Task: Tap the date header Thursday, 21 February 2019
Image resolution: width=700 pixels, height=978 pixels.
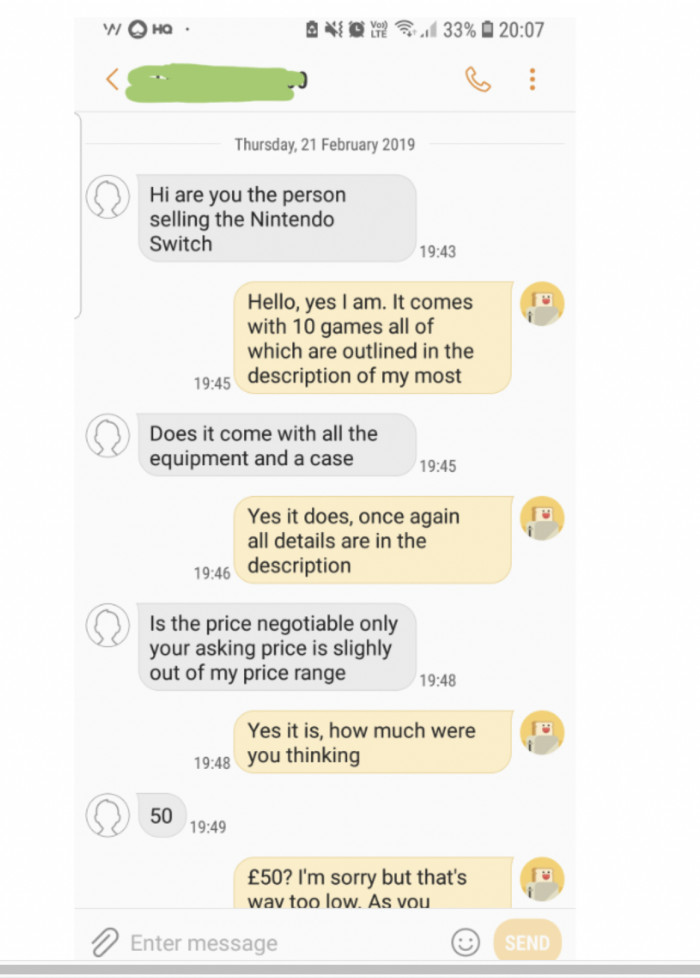Action: [x=324, y=144]
